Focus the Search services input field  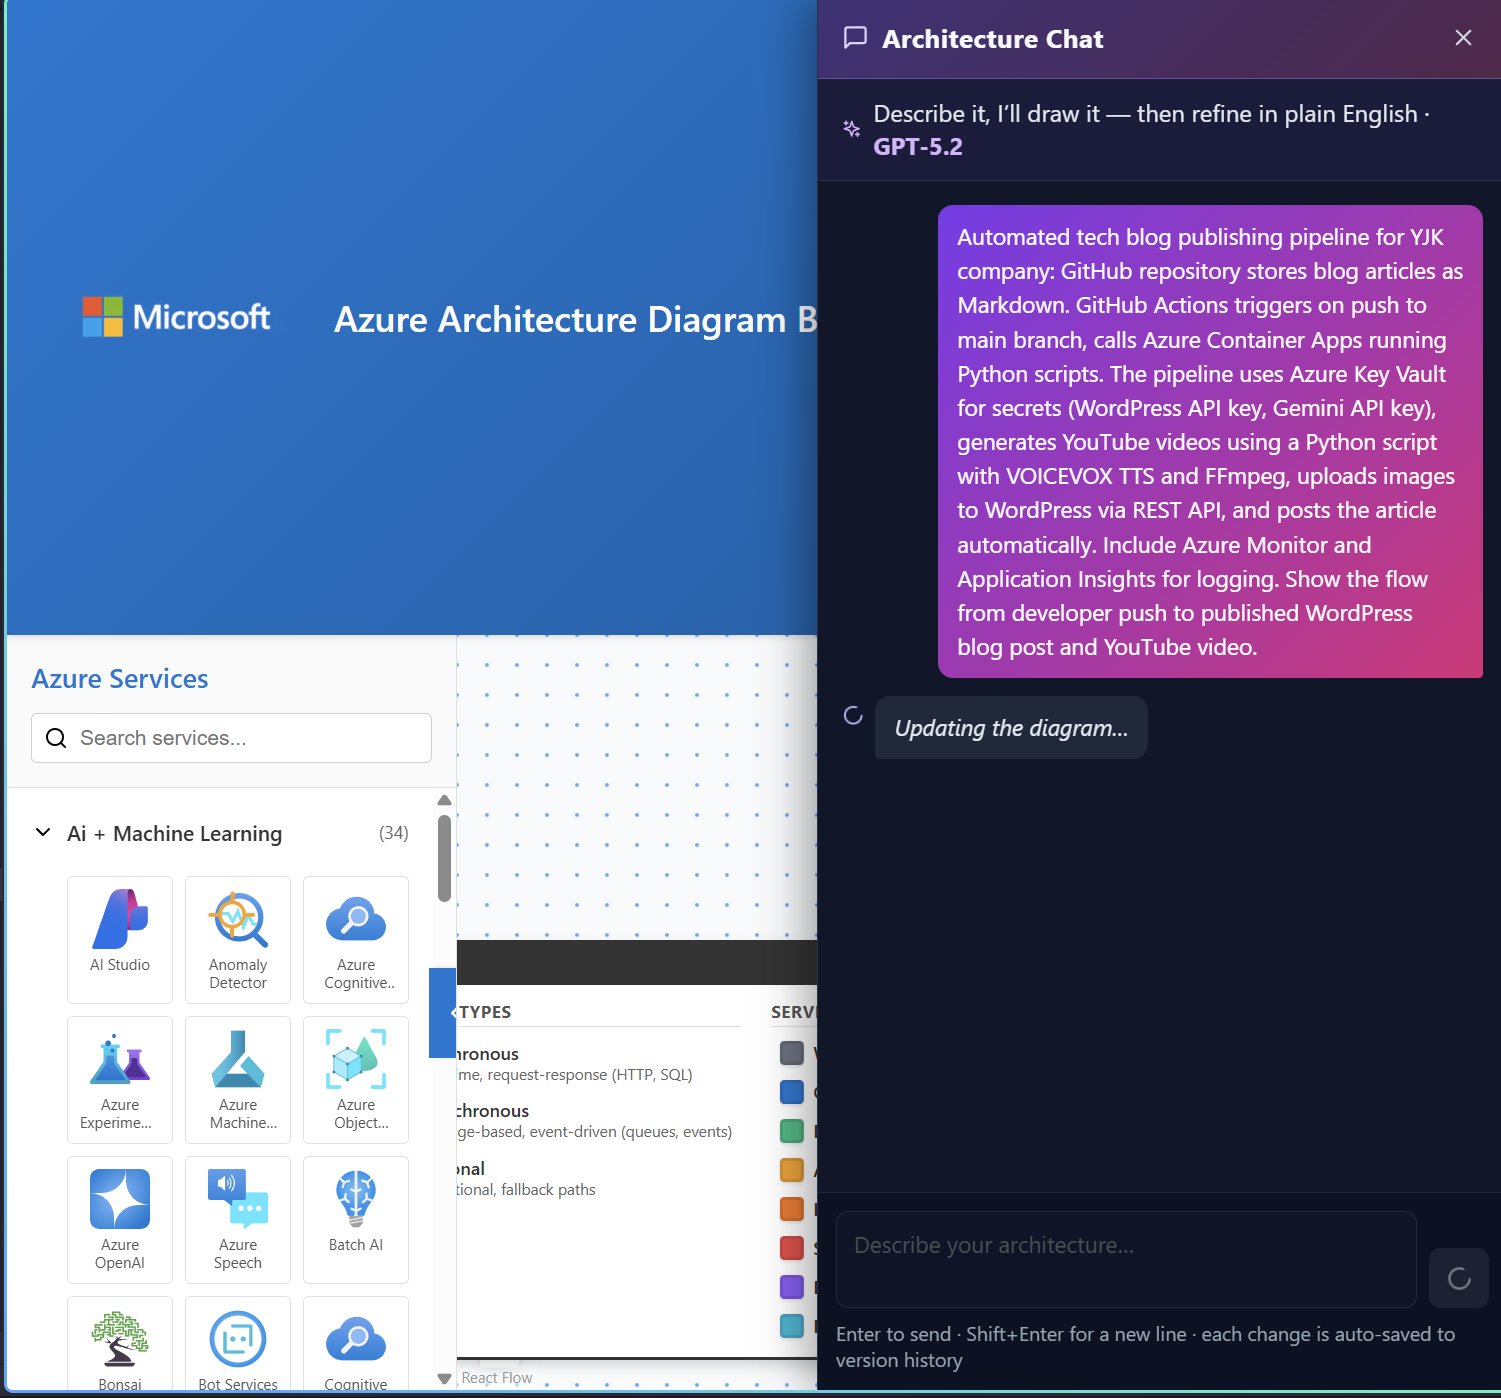pyautogui.click(x=231, y=738)
